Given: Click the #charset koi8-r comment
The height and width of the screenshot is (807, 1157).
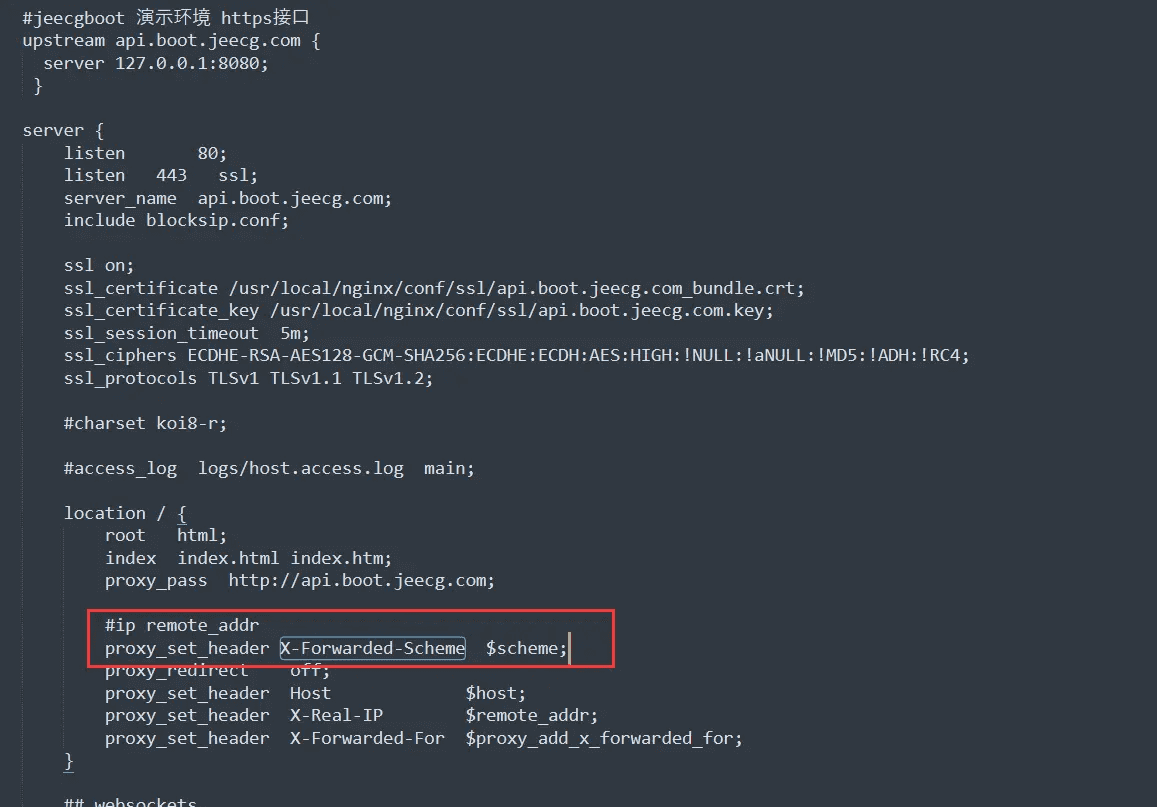Looking at the screenshot, I should (x=145, y=423).
